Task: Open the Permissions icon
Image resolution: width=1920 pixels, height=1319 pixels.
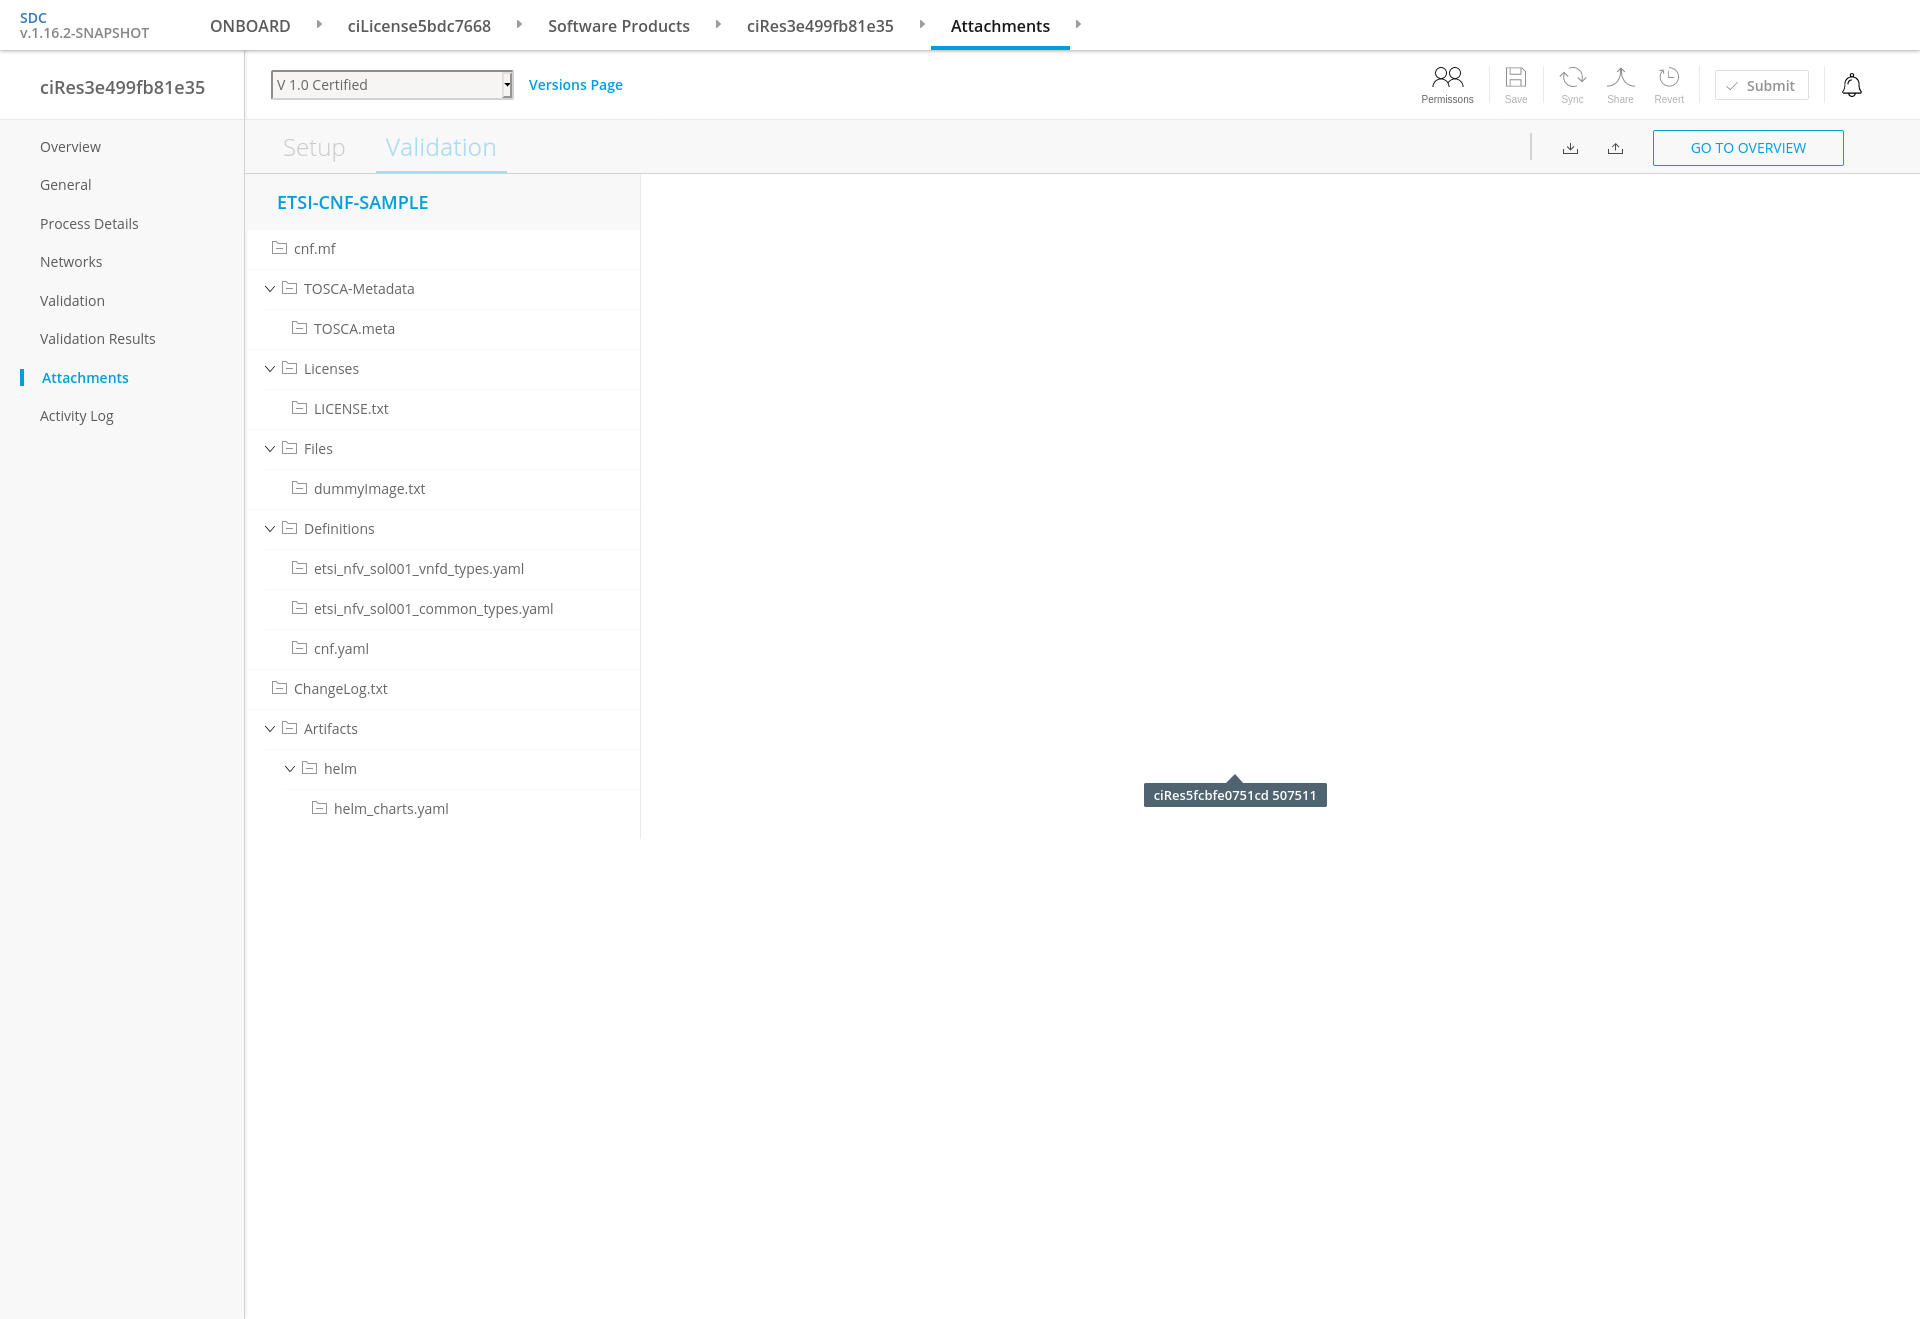Action: pos(1447,84)
